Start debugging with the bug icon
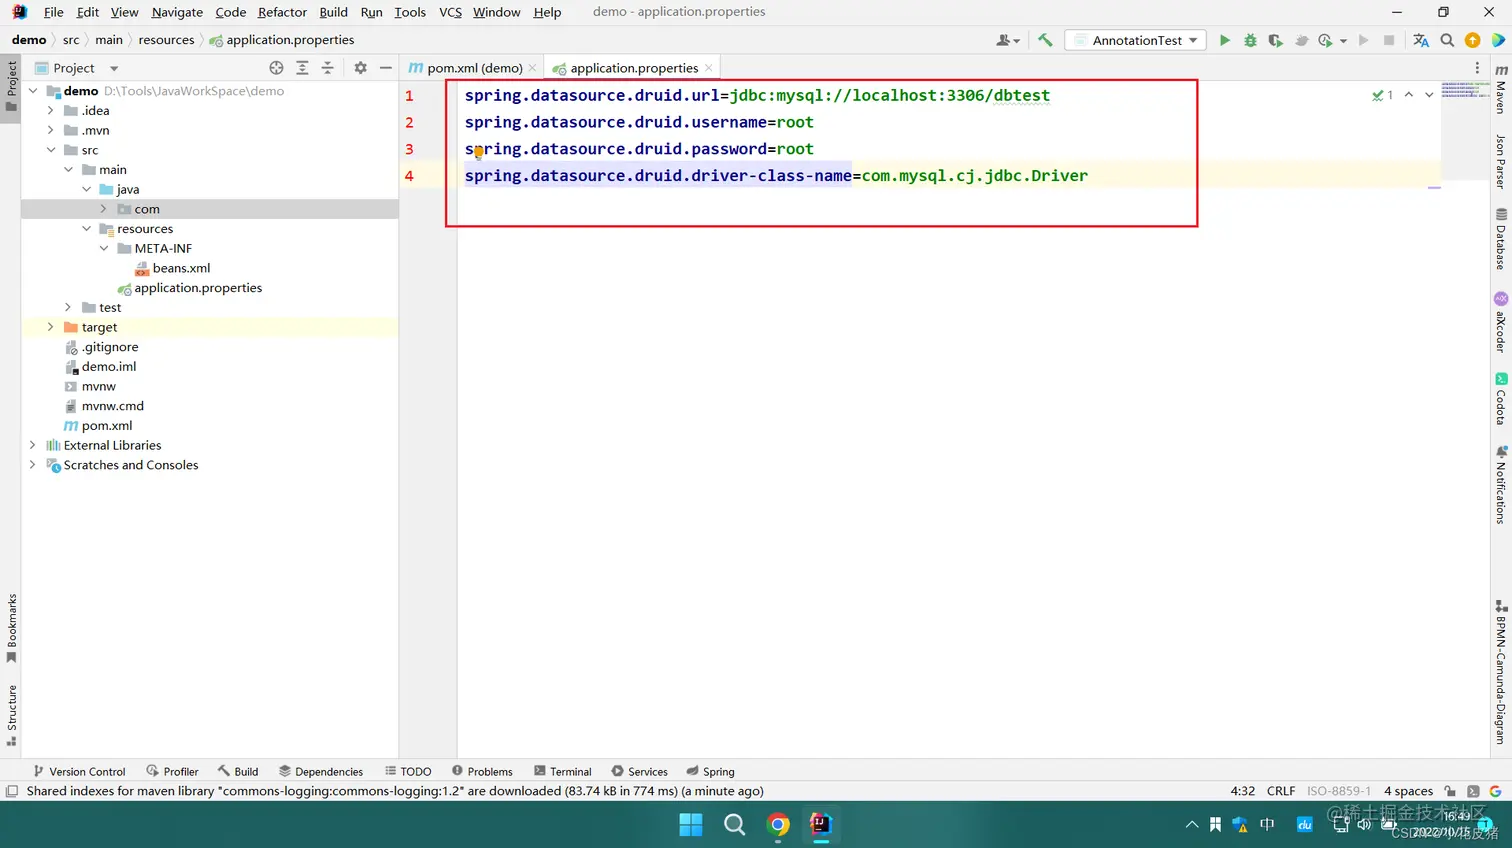 pyautogui.click(x=1250, y=40)
